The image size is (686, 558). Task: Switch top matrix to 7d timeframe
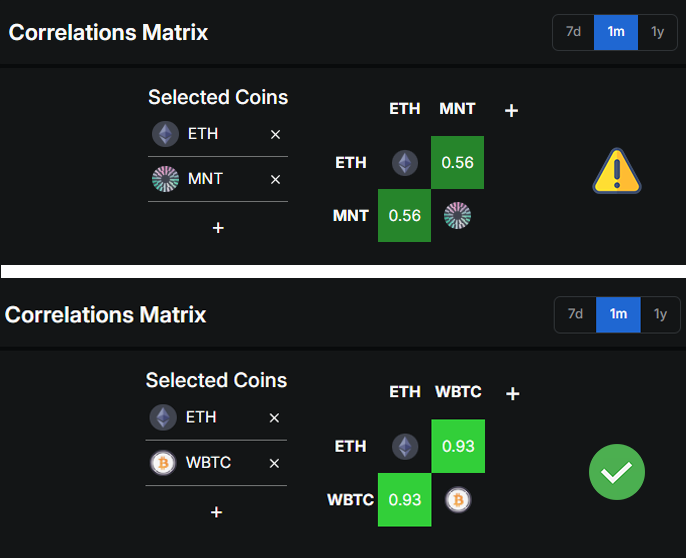[x=573, y=32]
